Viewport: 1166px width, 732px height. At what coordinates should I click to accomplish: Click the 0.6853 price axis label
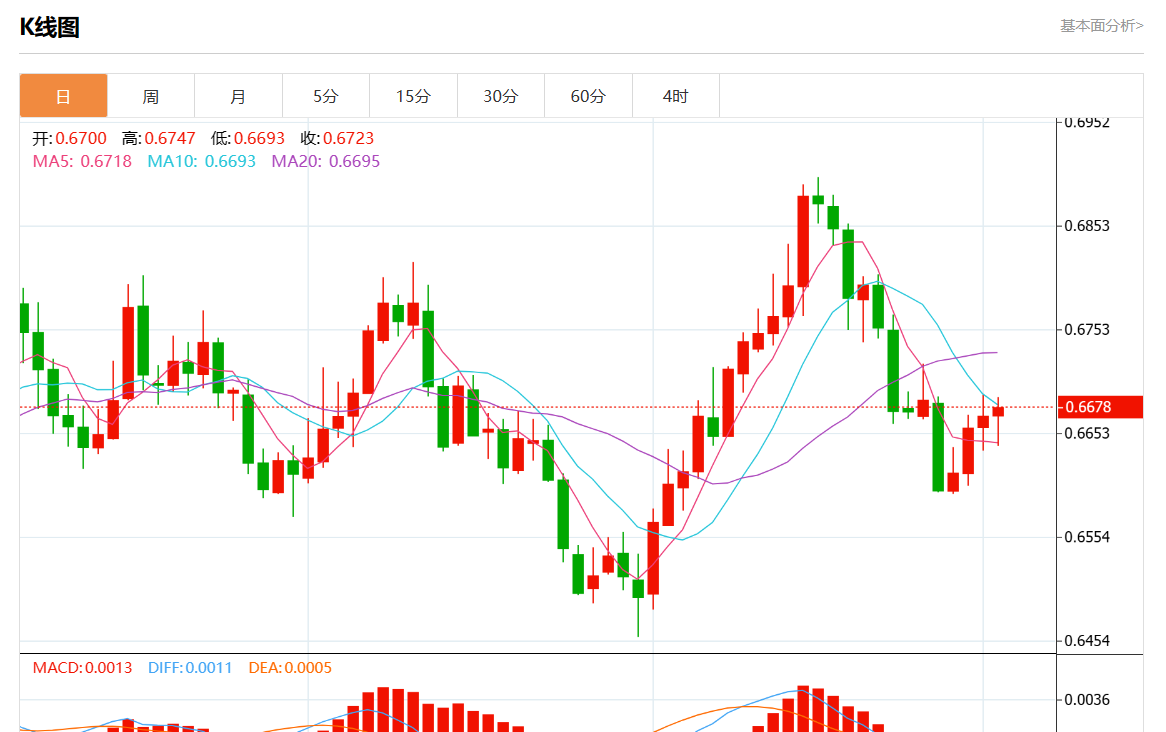[1087, 226]
